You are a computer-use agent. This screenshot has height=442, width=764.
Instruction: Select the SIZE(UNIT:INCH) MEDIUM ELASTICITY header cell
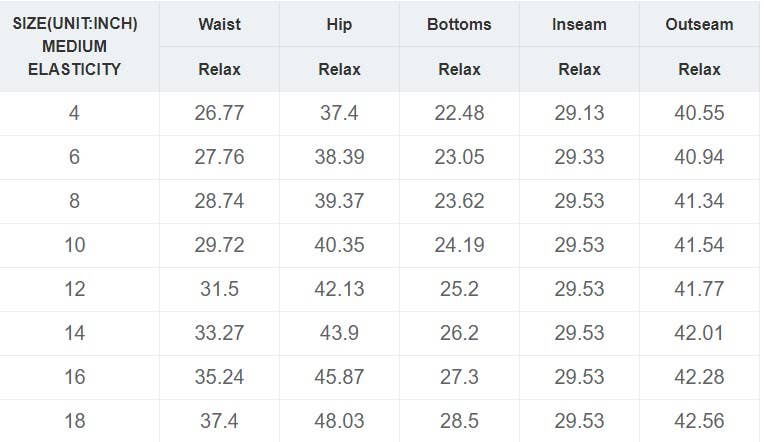tap(75, 46)
